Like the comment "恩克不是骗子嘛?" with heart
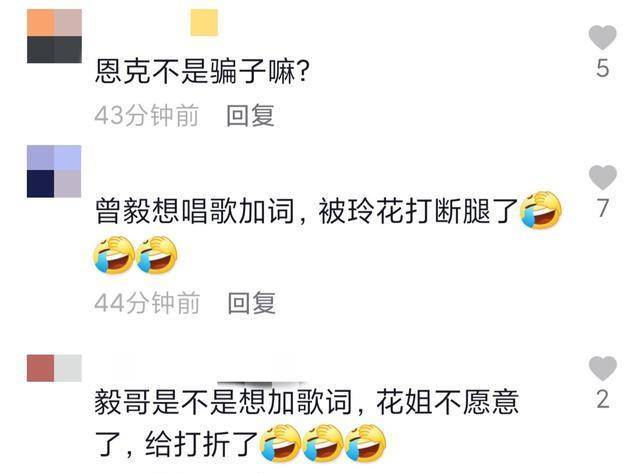The width and height of the screenshot is (640, 473). [x=602, y=37]
